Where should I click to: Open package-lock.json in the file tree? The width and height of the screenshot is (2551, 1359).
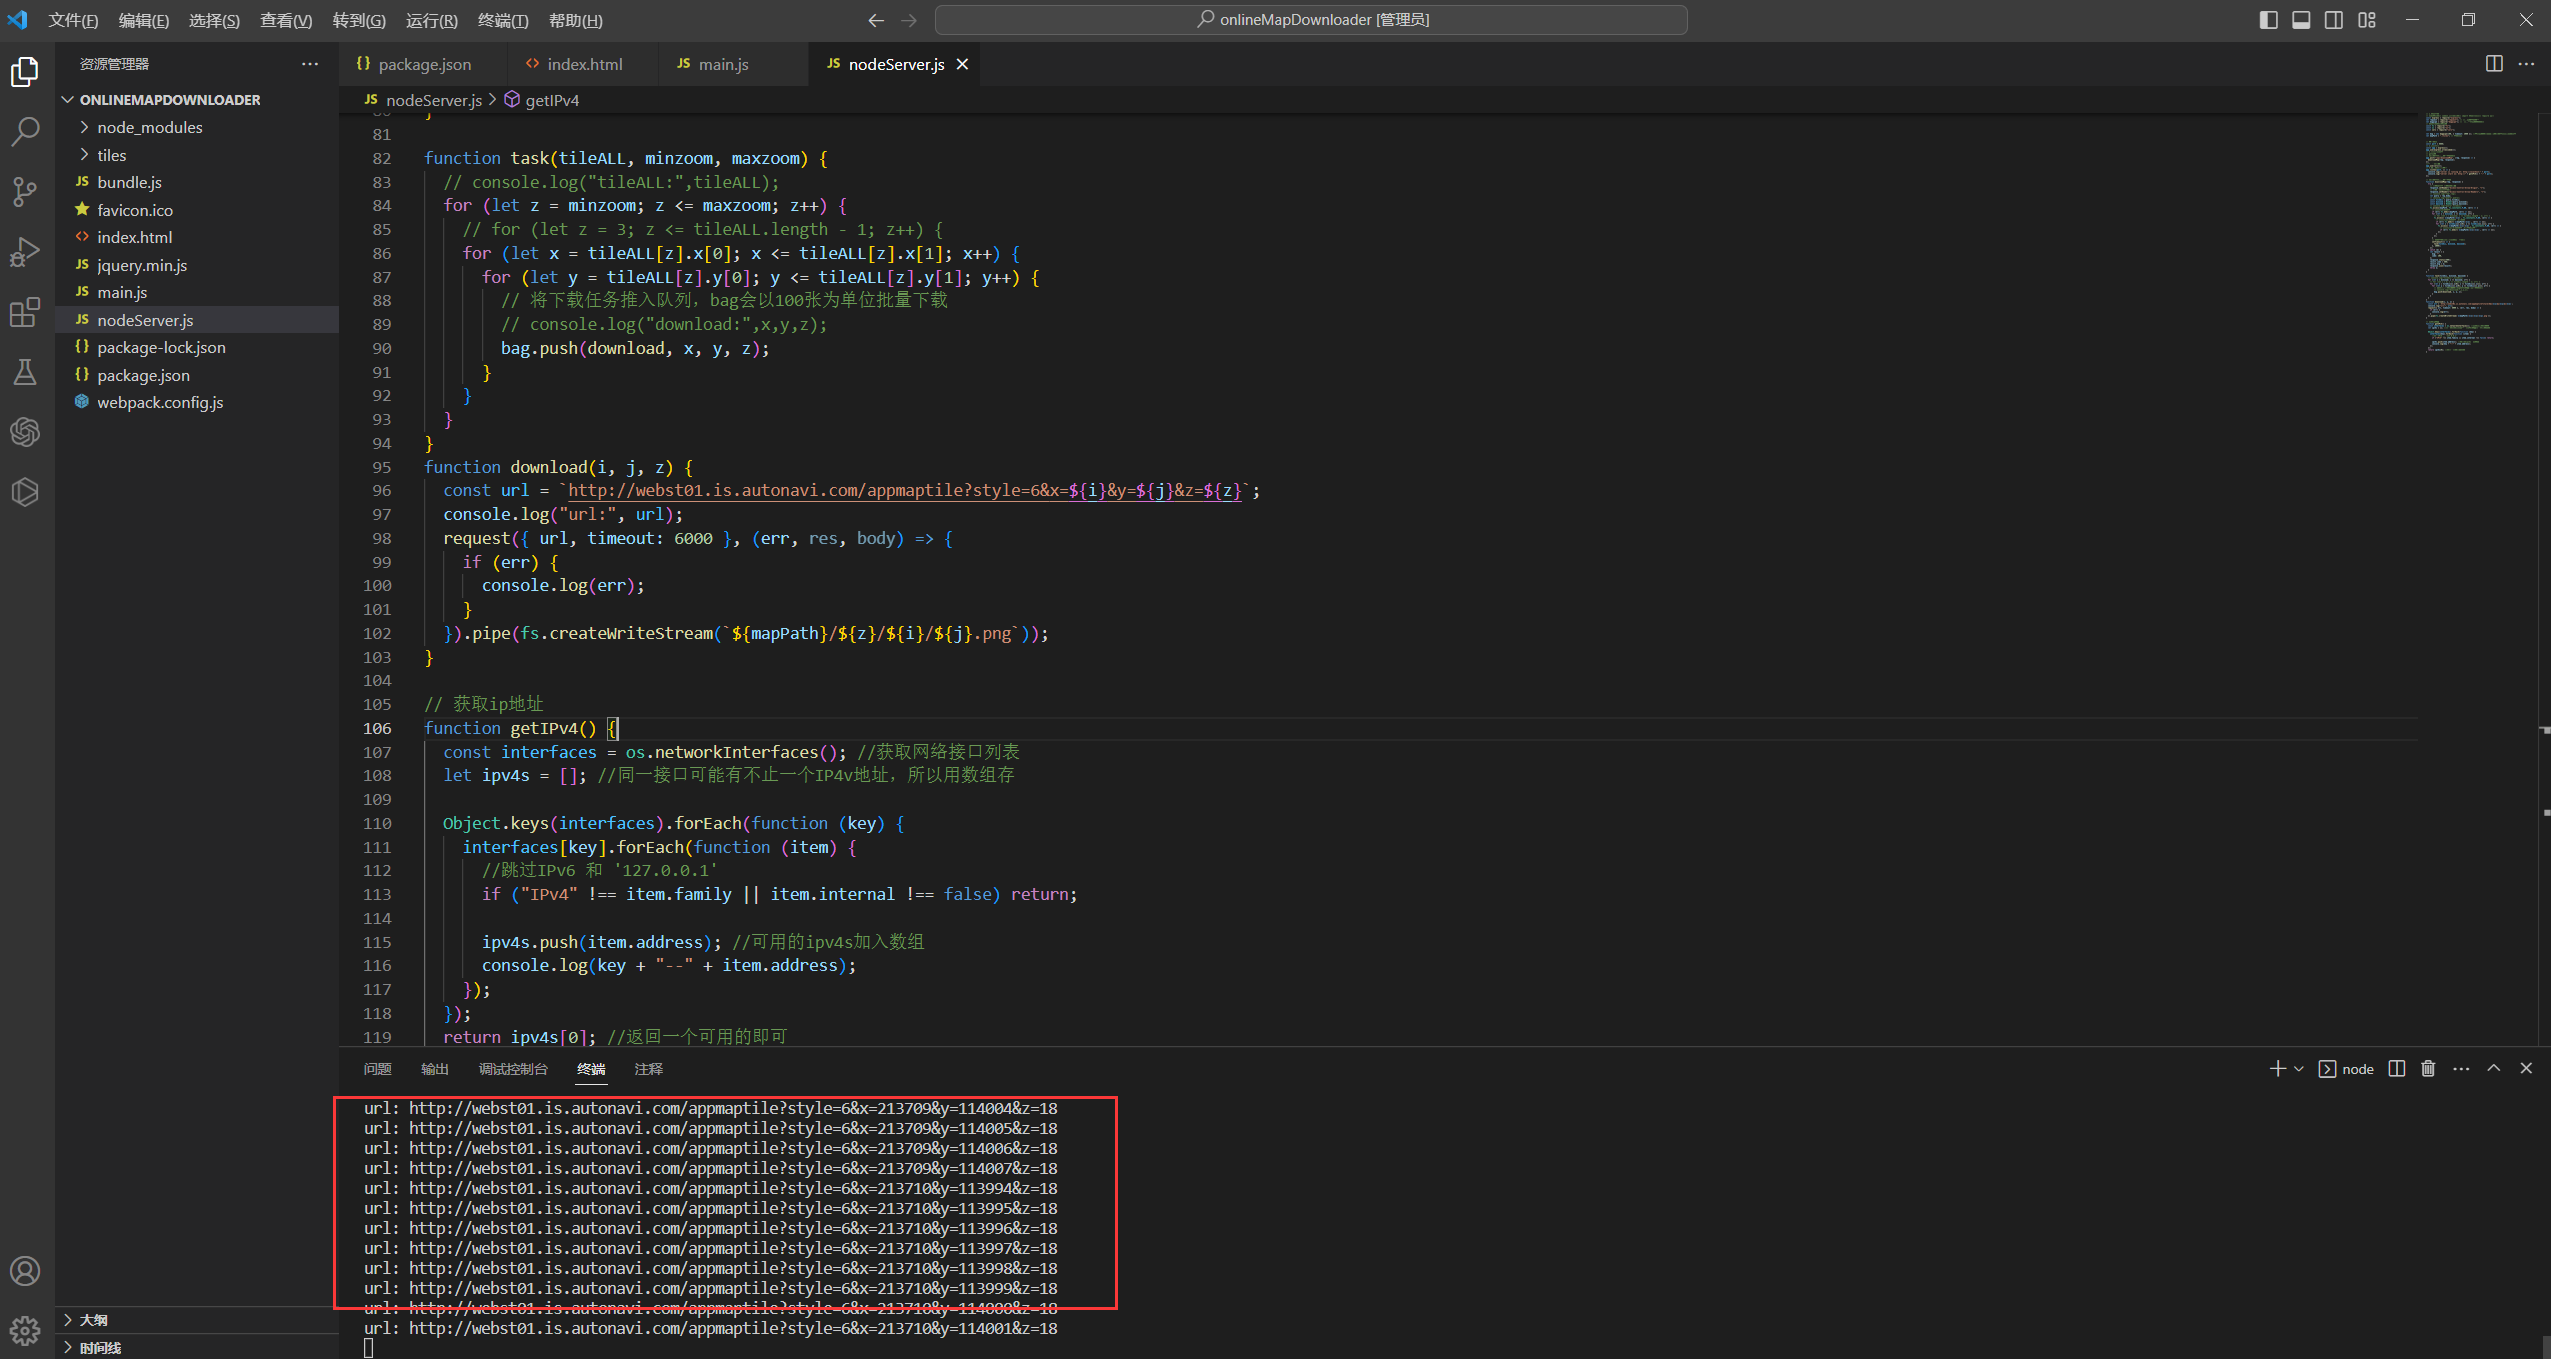197,347
